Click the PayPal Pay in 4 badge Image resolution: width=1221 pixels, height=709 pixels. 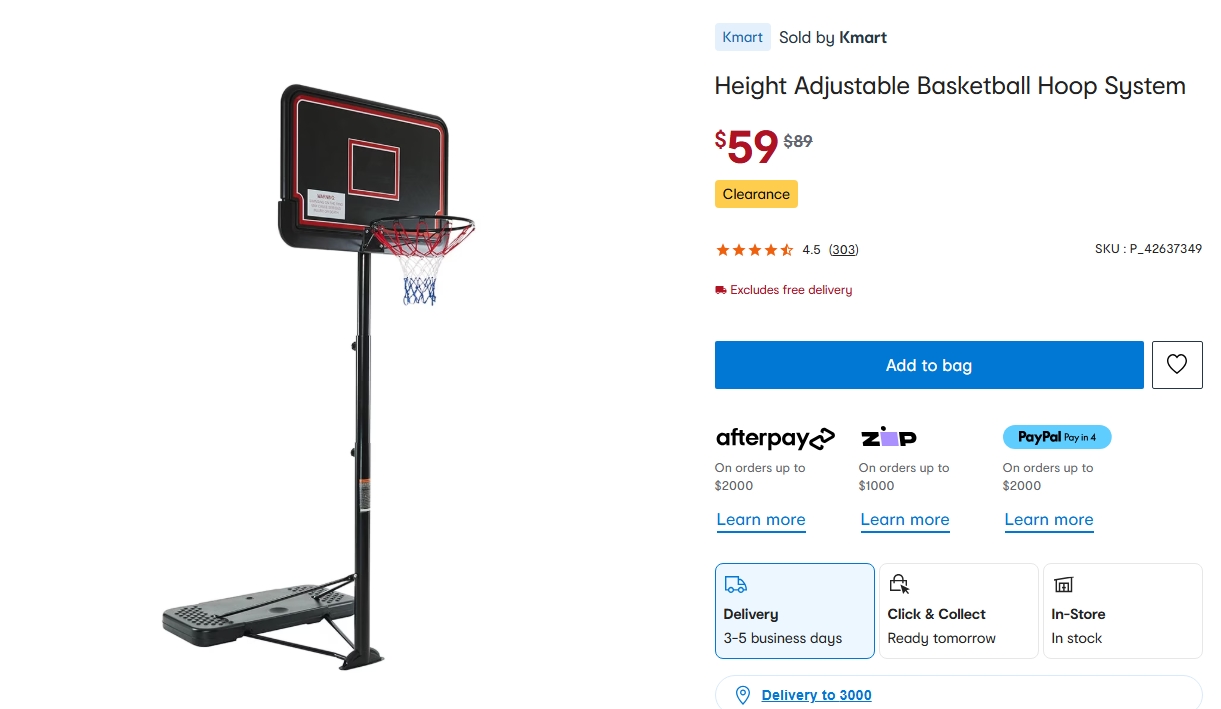1057,437
